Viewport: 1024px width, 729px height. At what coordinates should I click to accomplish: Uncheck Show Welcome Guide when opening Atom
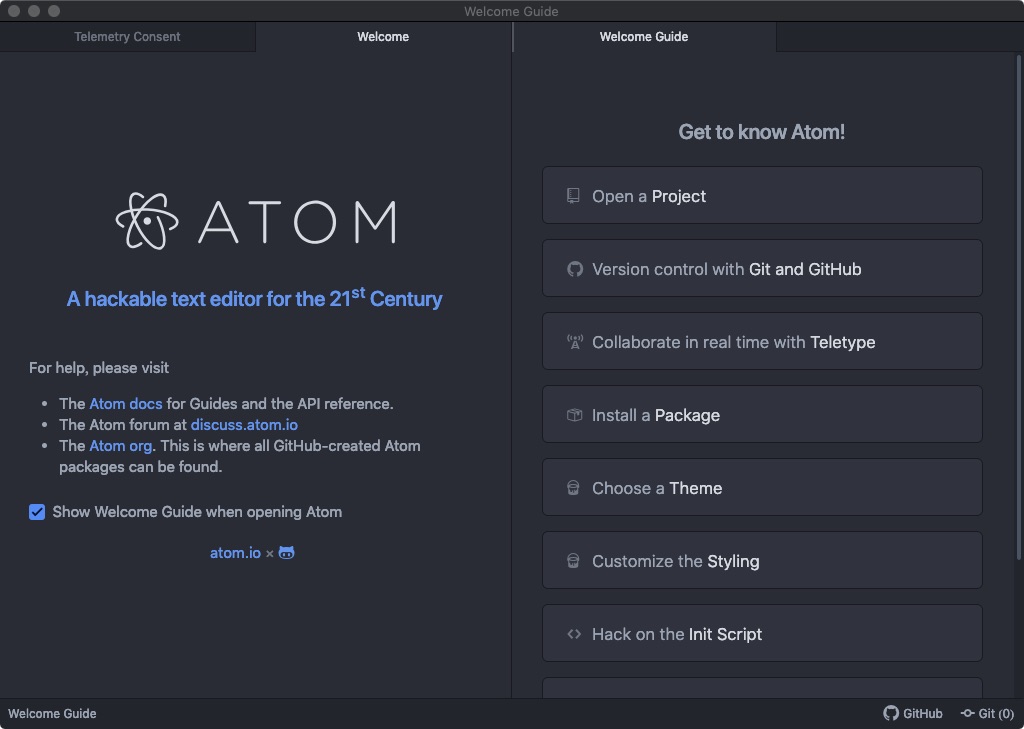point(37,512)
